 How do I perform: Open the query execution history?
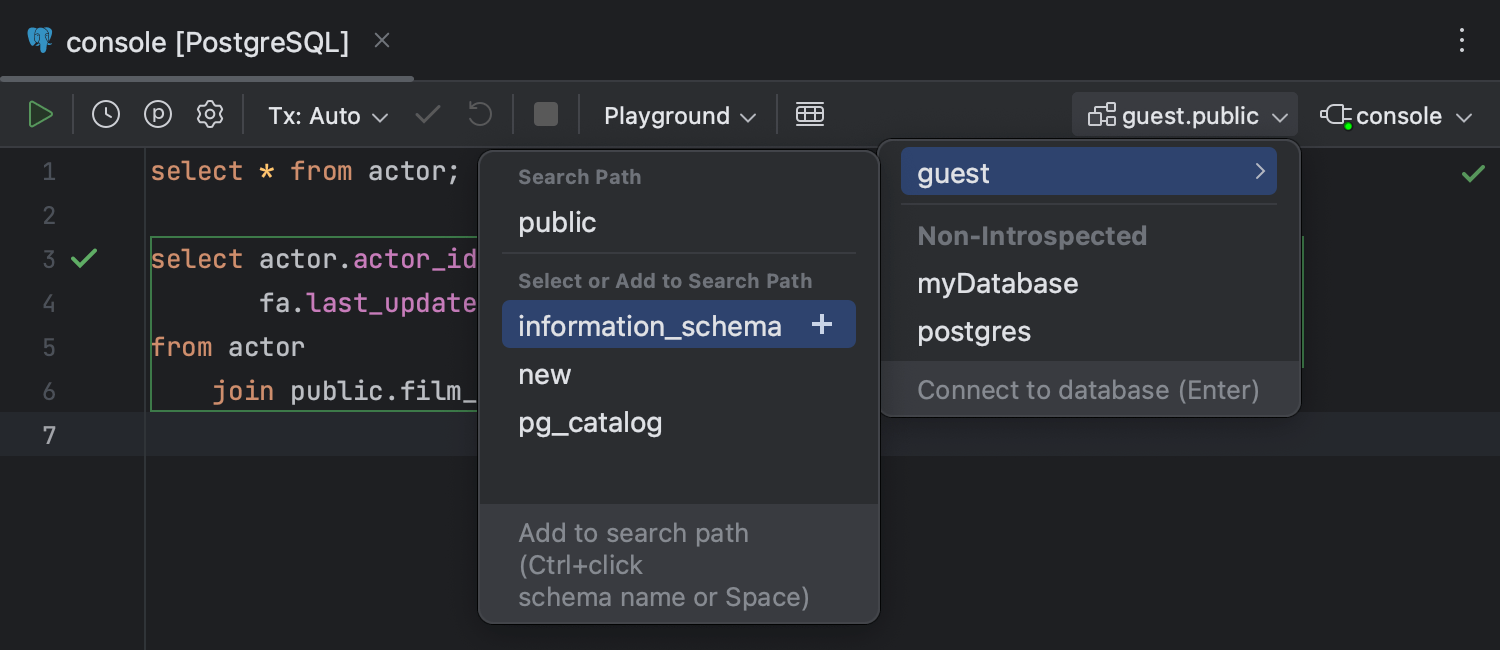[105, 114]
